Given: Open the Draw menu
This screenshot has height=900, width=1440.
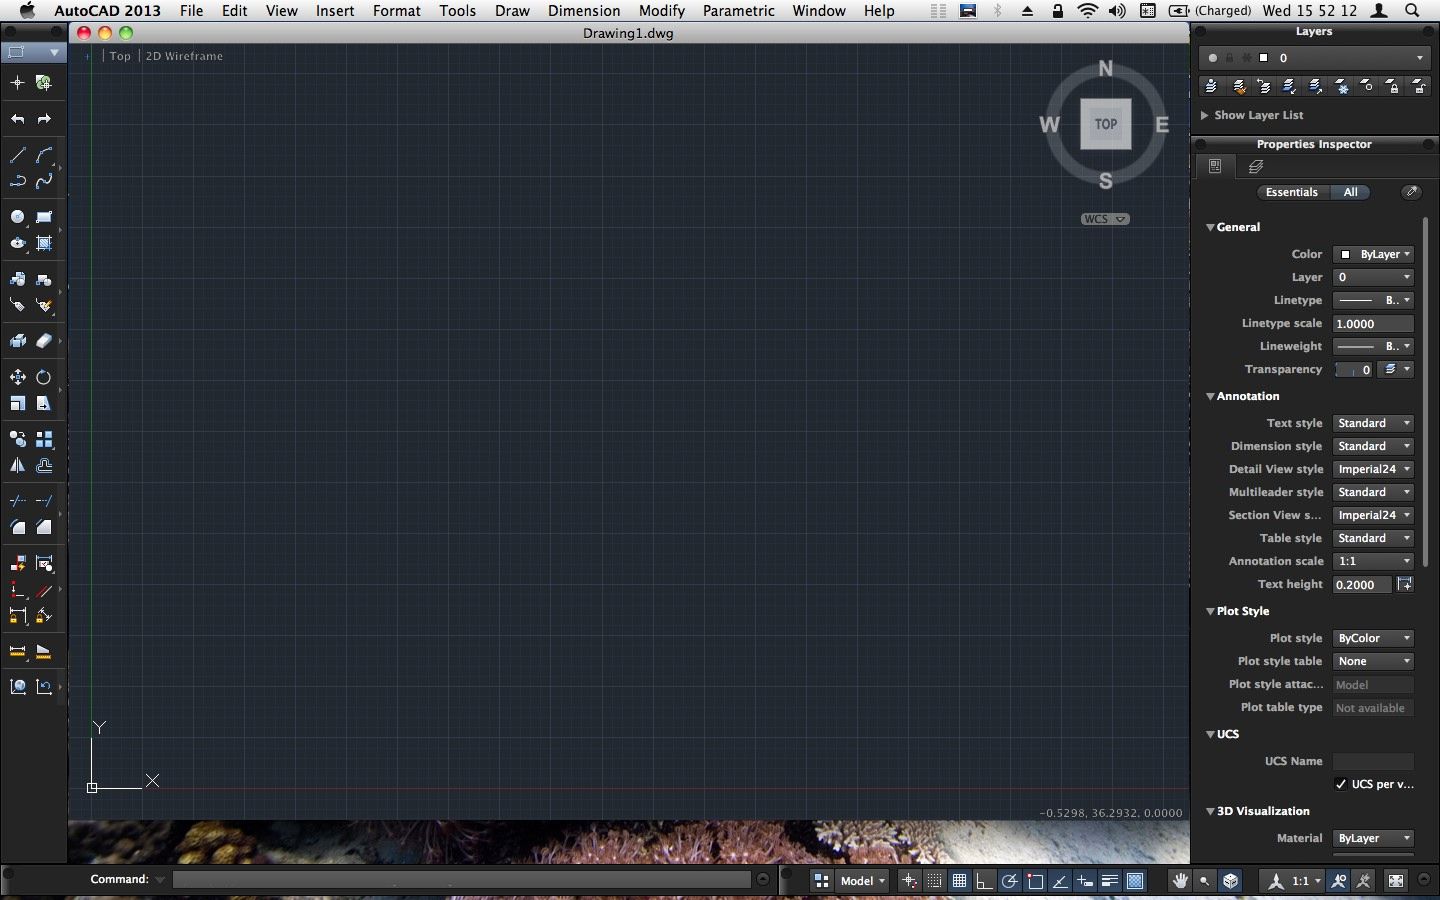Looking at the screenshot, I should (512, 11).
